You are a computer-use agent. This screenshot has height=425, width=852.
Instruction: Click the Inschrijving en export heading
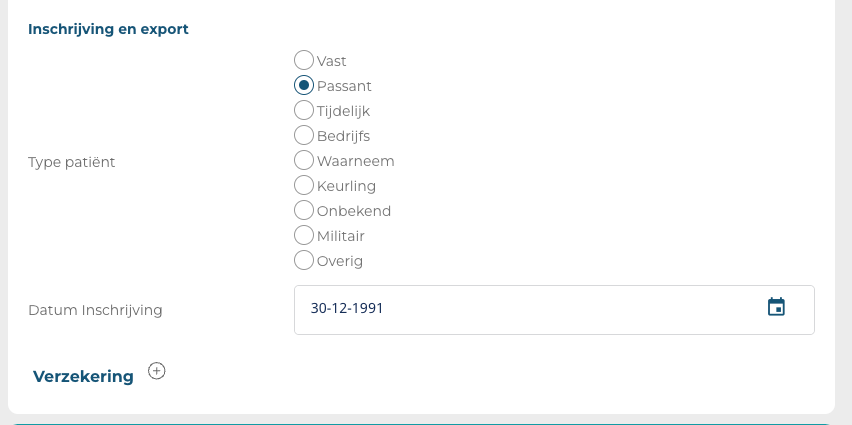tap(108, 29)
